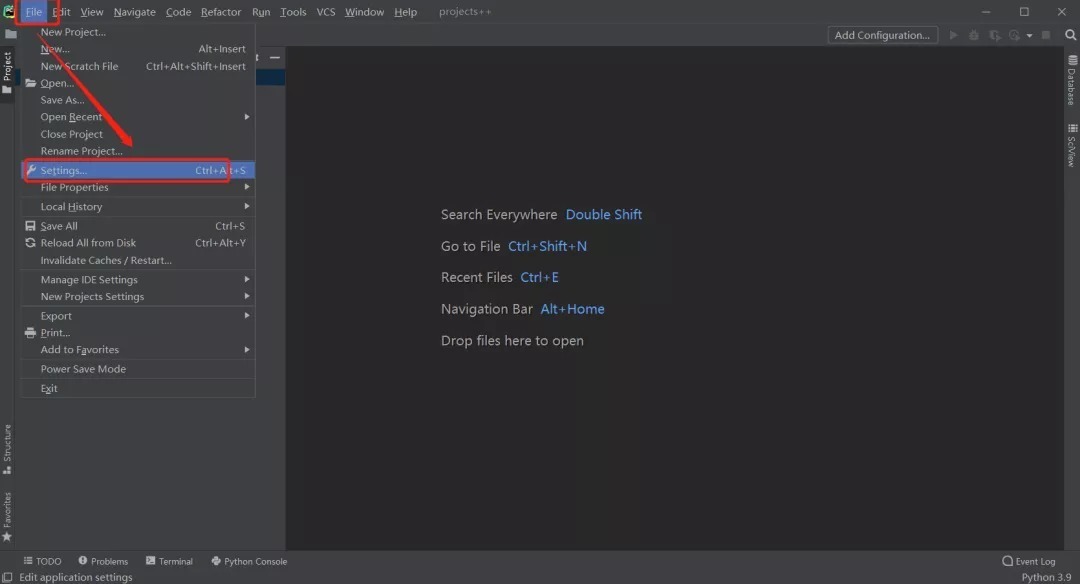
Task: Click the Run with Coverage toolbar icon
Action: (994, 34)
